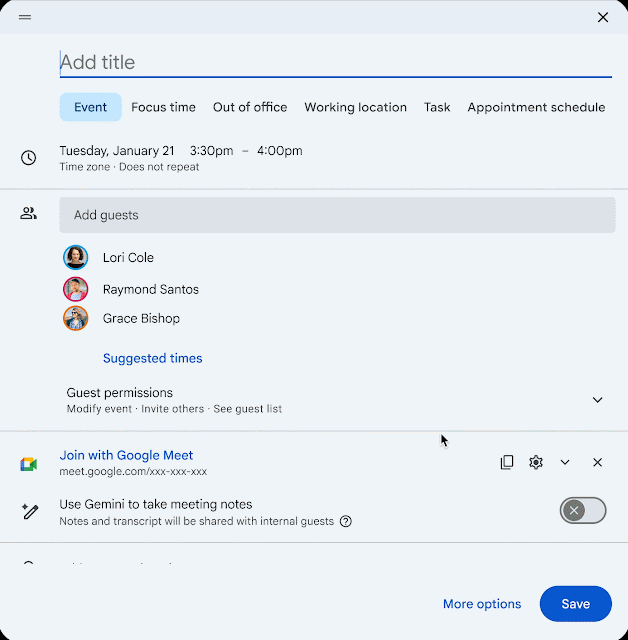Viewport: 628px width, 640px height.
Task: Switch to Focus time tab
Action: [x=163, y=107]
